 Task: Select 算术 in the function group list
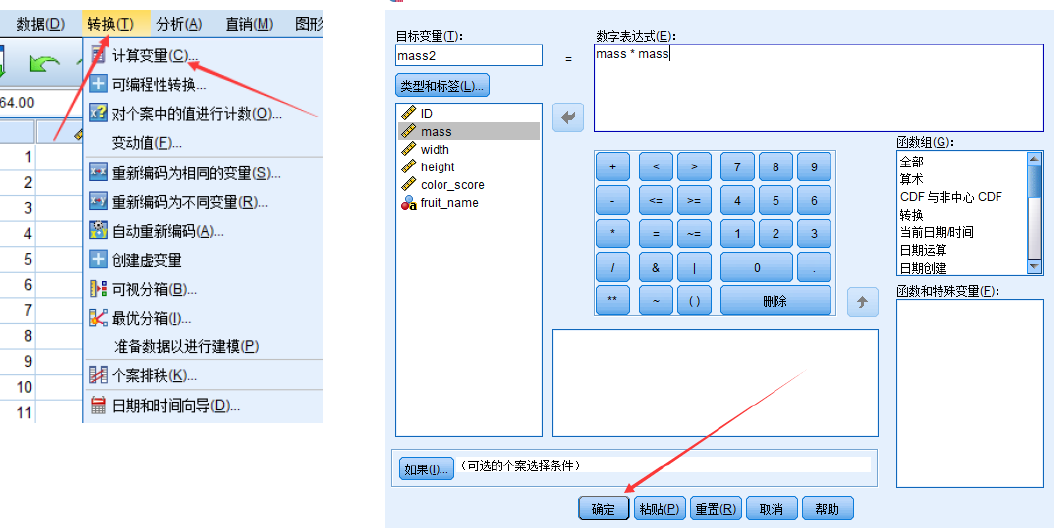click(912, 179)
